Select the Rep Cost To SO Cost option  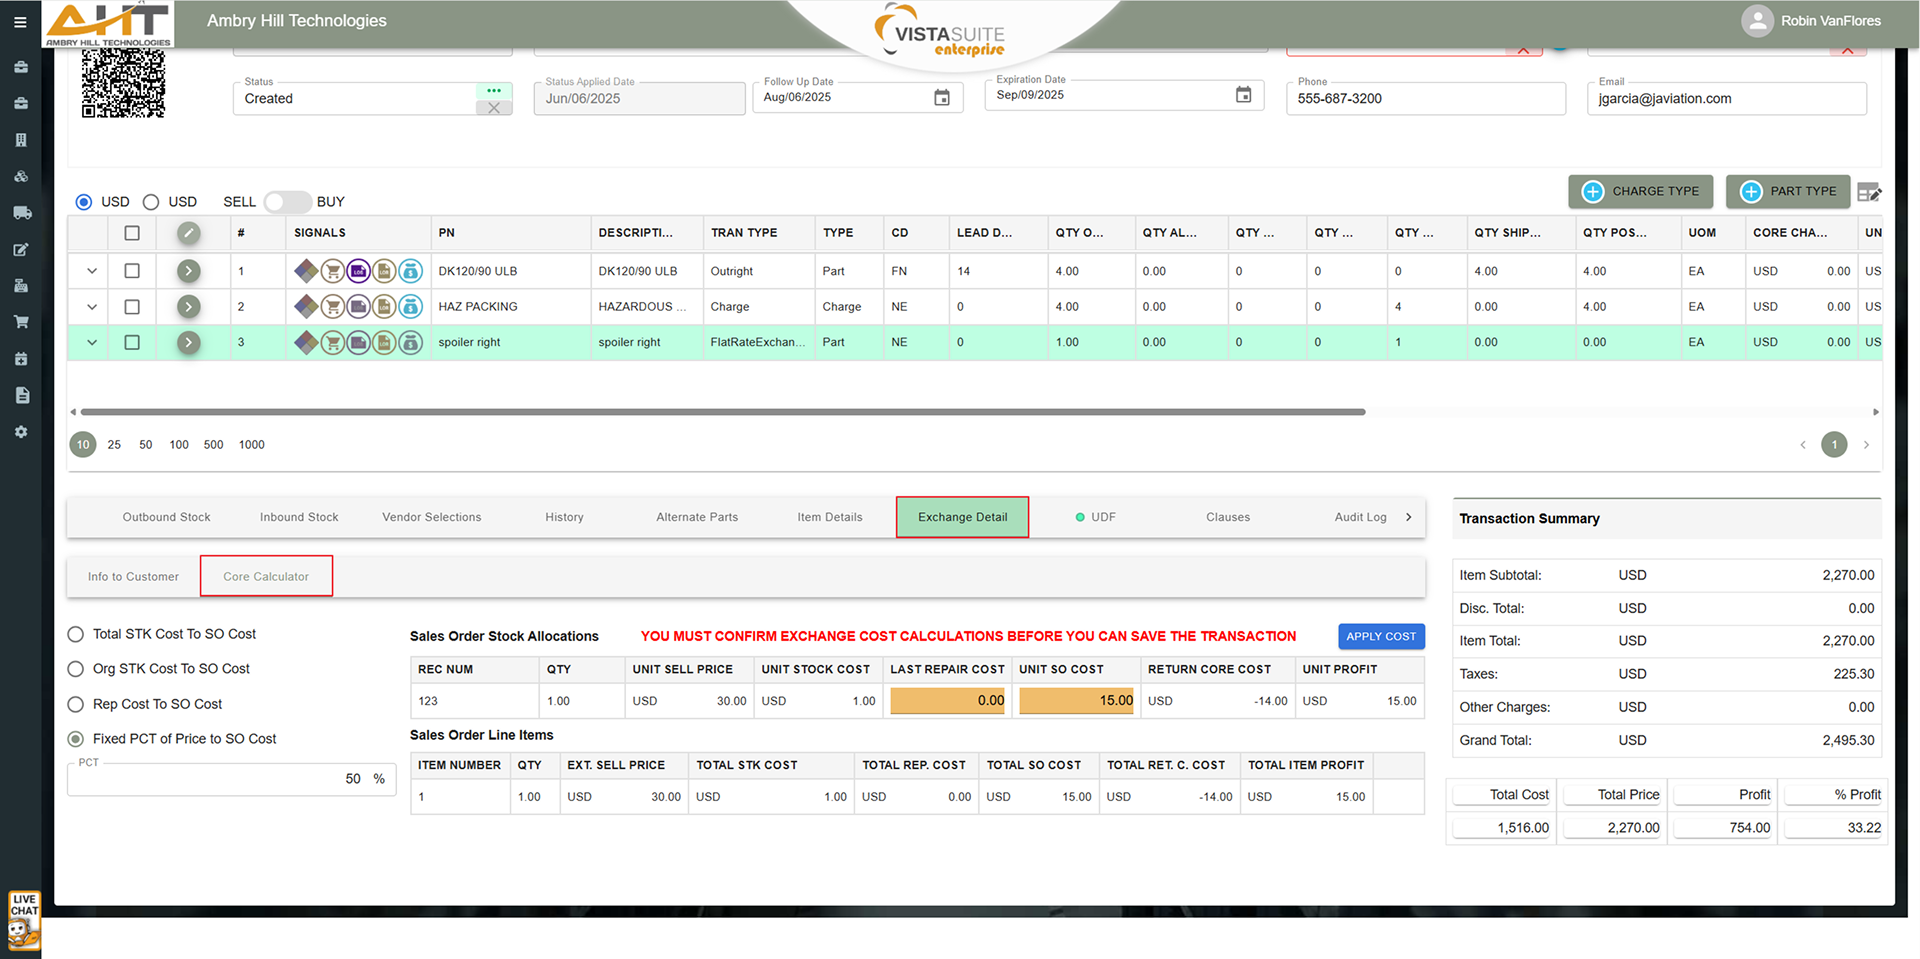76,704
